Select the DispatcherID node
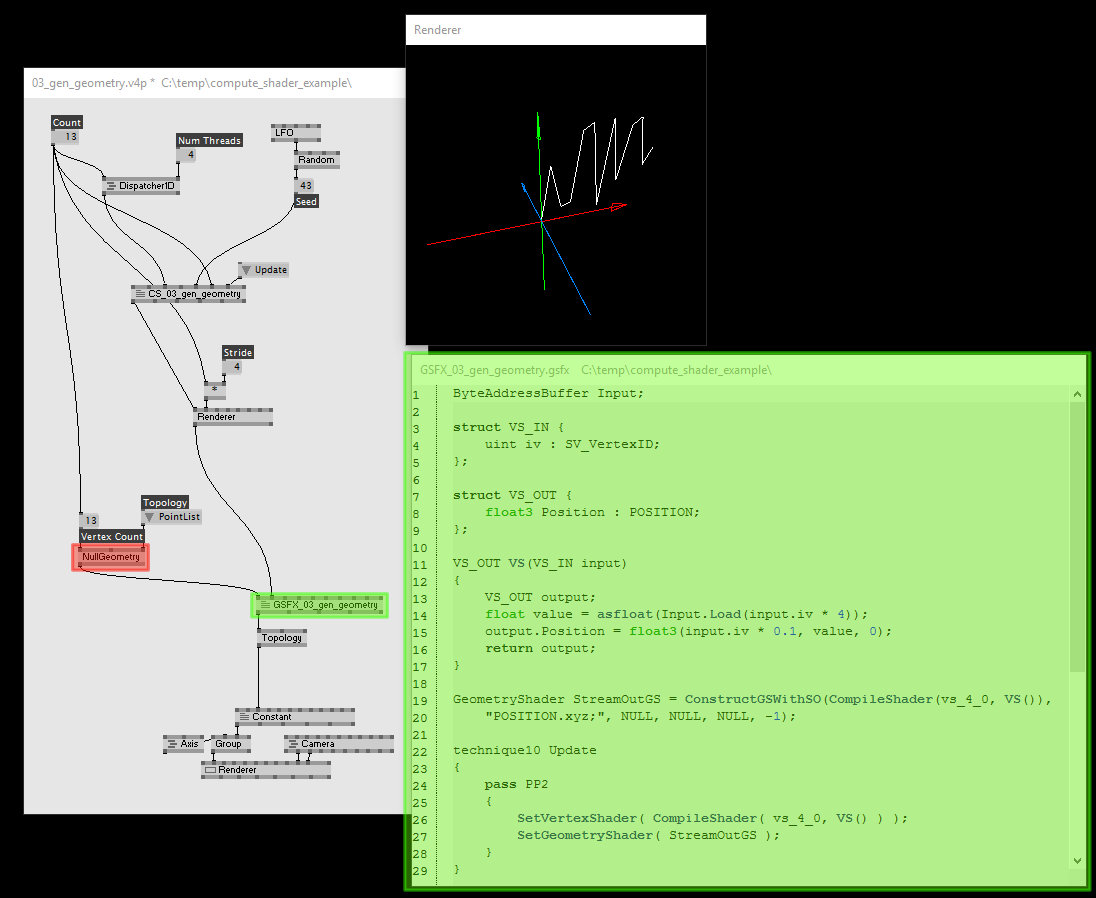 tap(140, 185)
